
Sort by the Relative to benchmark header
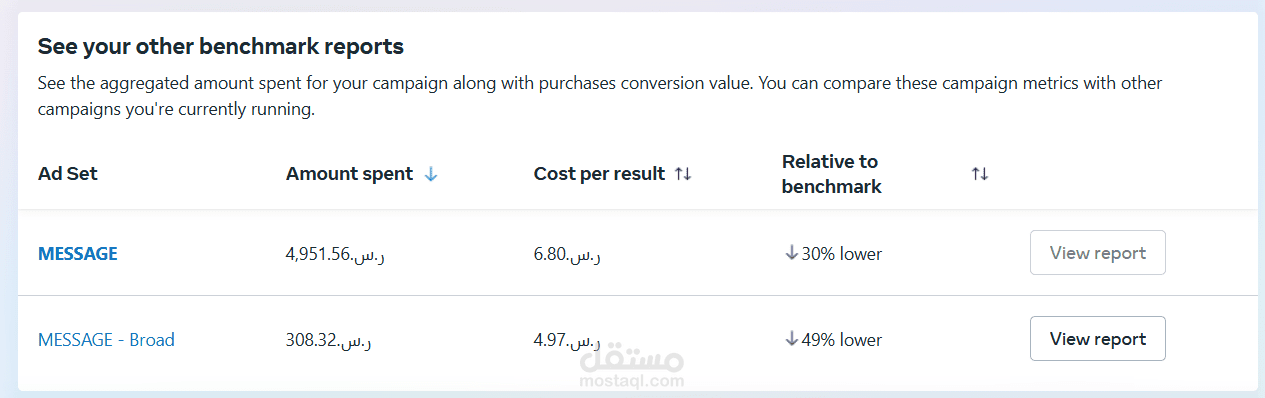[832, 174]
